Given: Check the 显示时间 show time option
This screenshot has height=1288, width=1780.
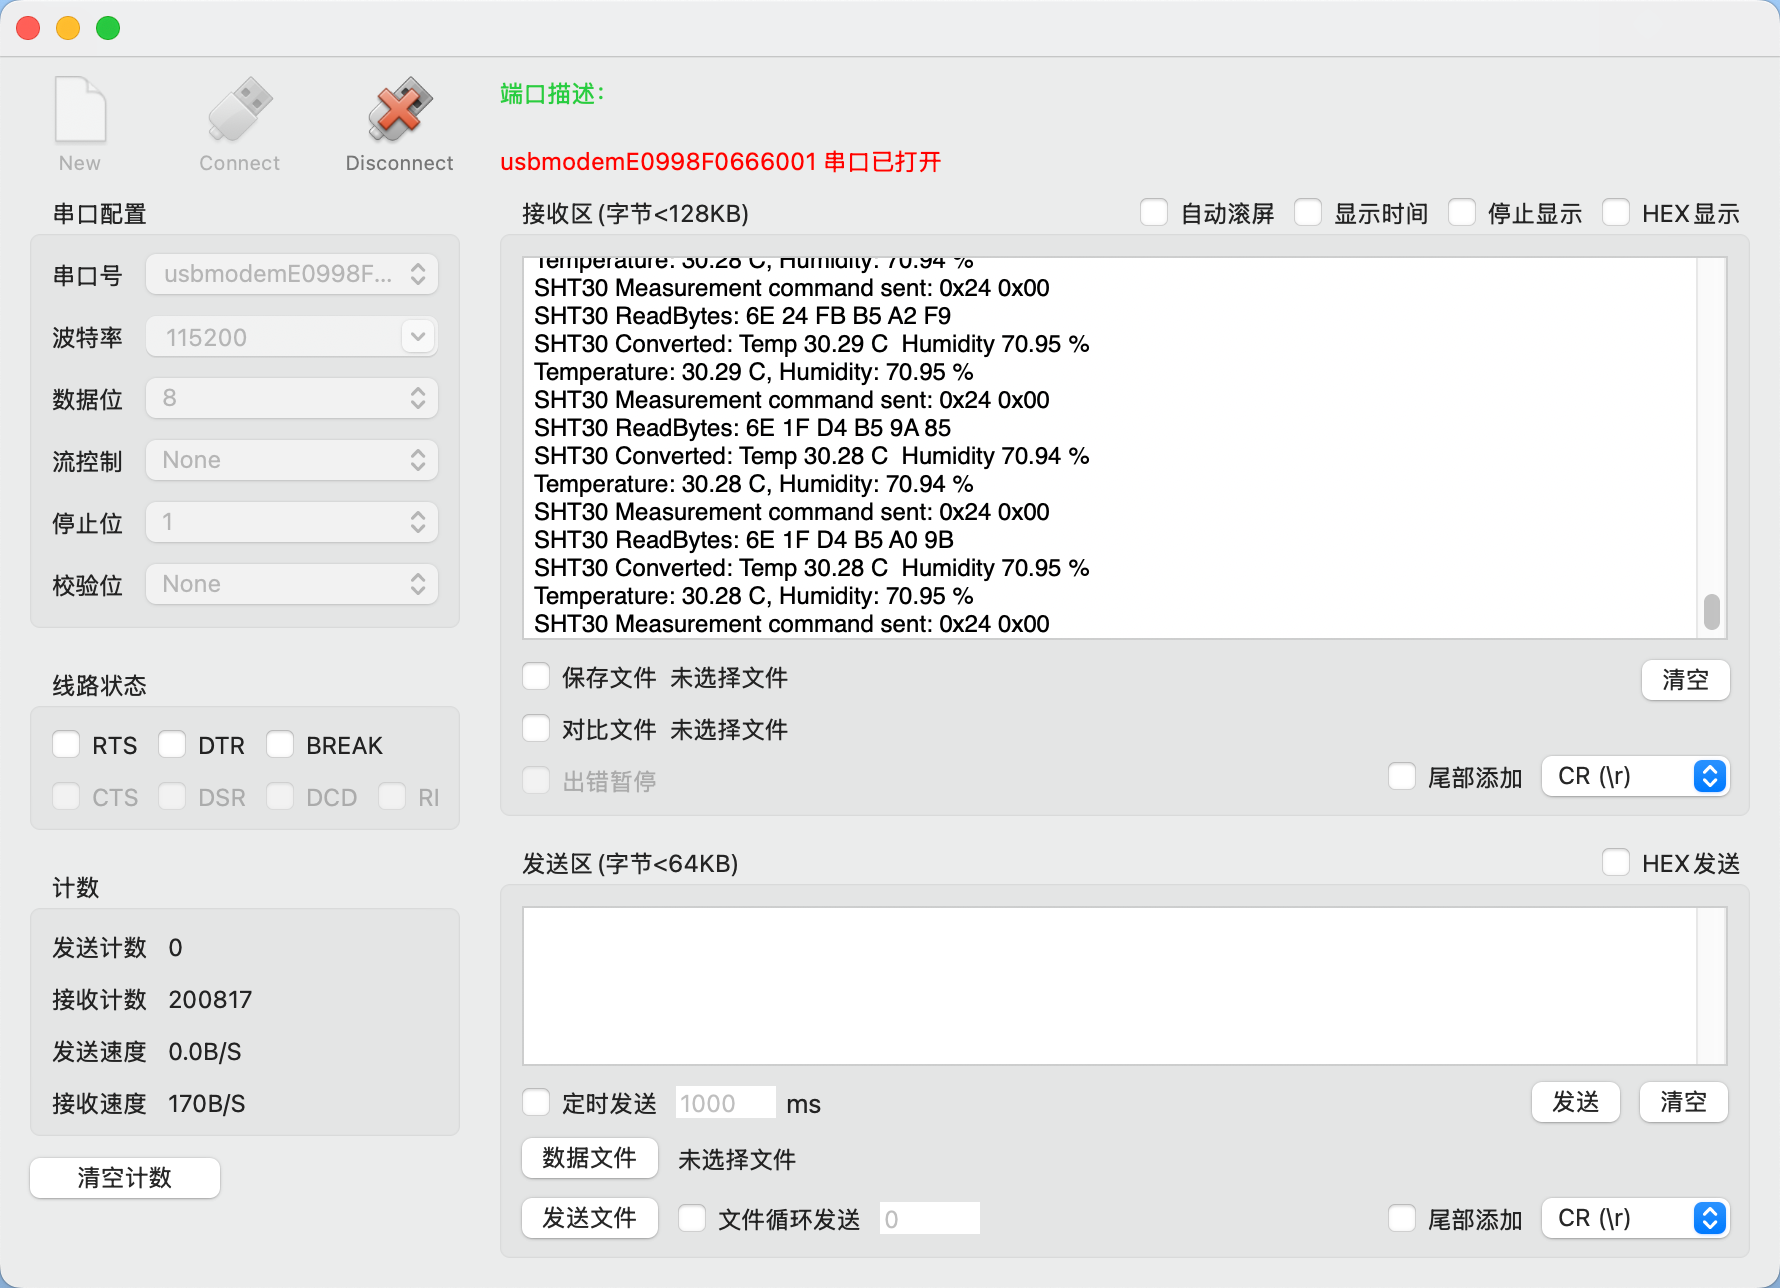Looking at the screenshot, I should [1308, 213].
